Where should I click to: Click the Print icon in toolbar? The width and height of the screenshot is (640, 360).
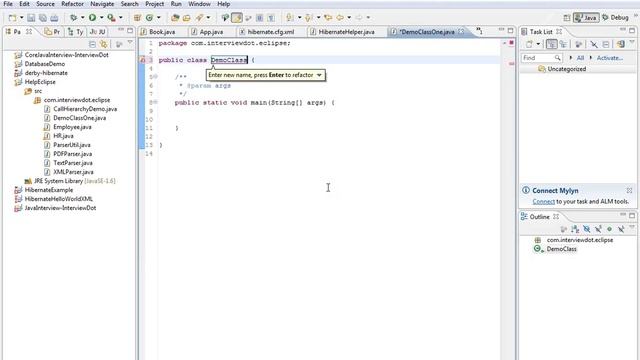54,18
